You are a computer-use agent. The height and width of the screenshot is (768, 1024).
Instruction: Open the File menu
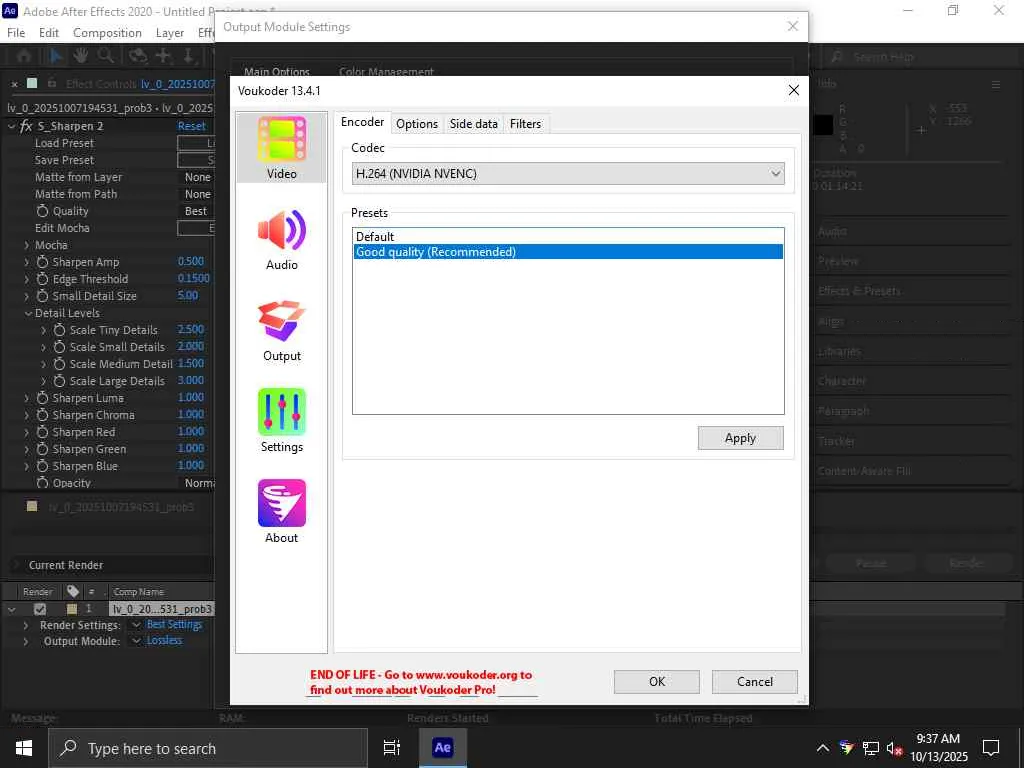tap(16, 33)
